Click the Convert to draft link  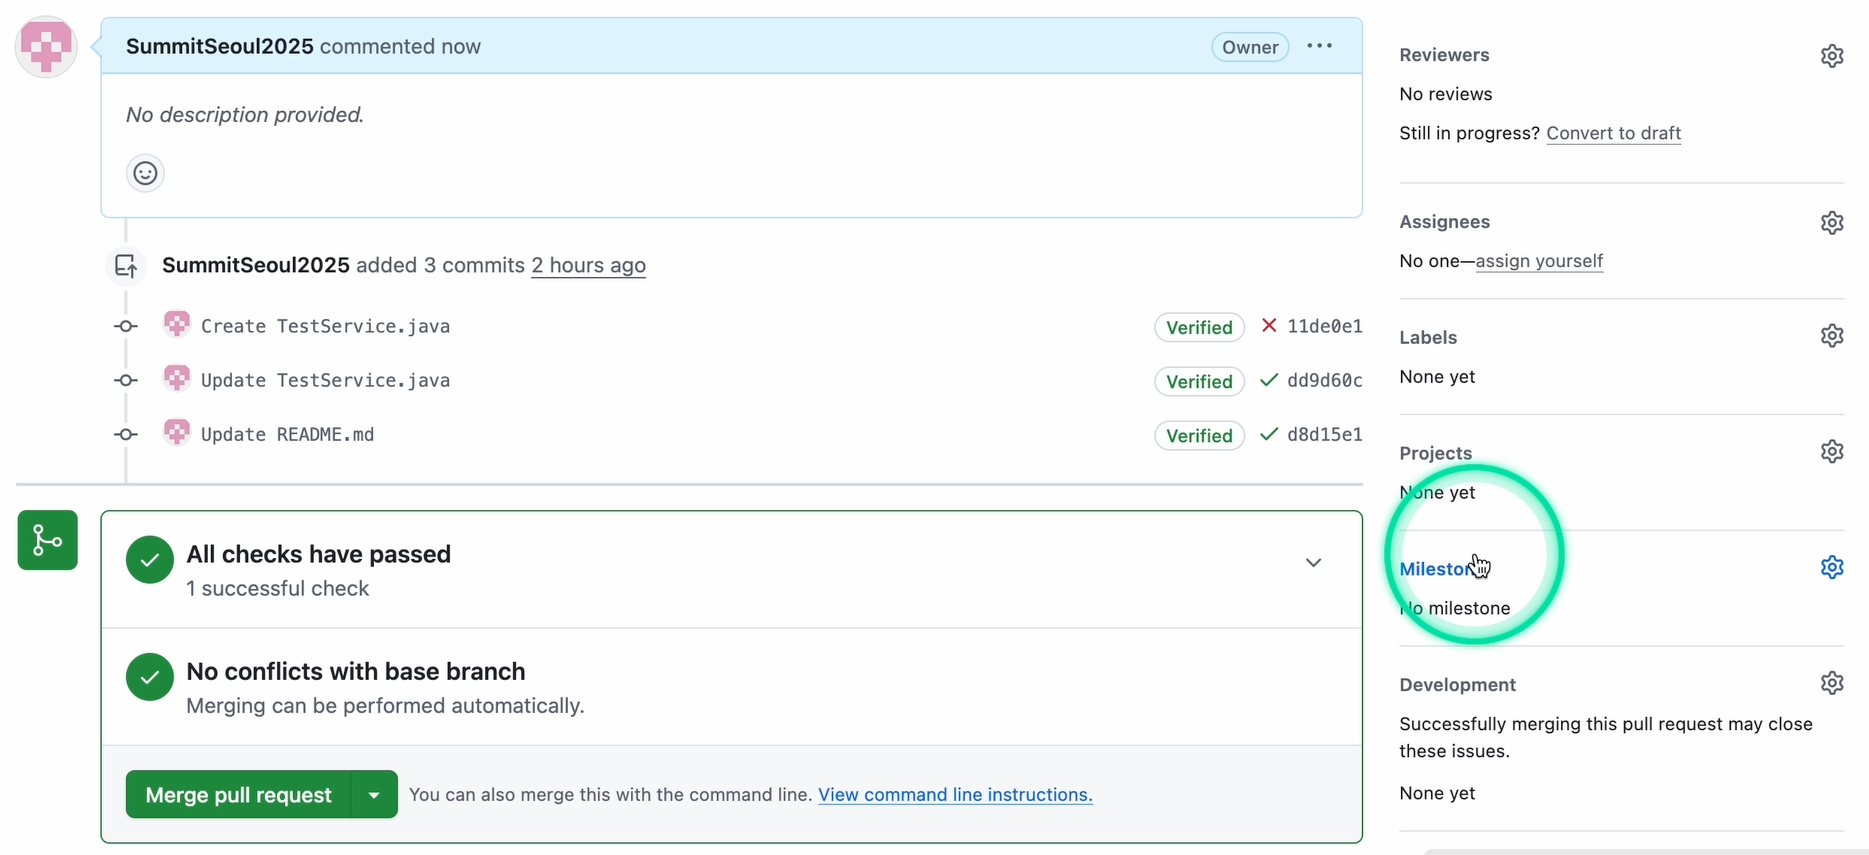[x=1613, y=133]
